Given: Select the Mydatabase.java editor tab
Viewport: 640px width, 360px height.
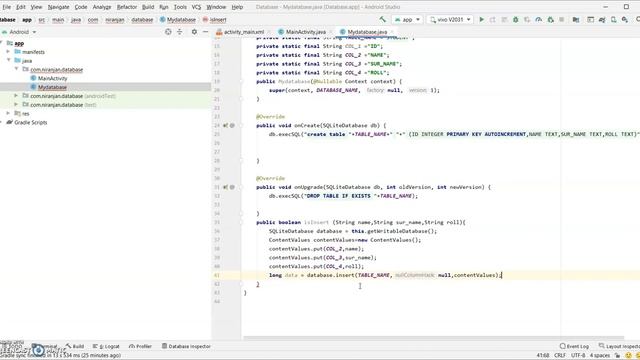Looking at the screenshot, I should (x=367, y=32).
